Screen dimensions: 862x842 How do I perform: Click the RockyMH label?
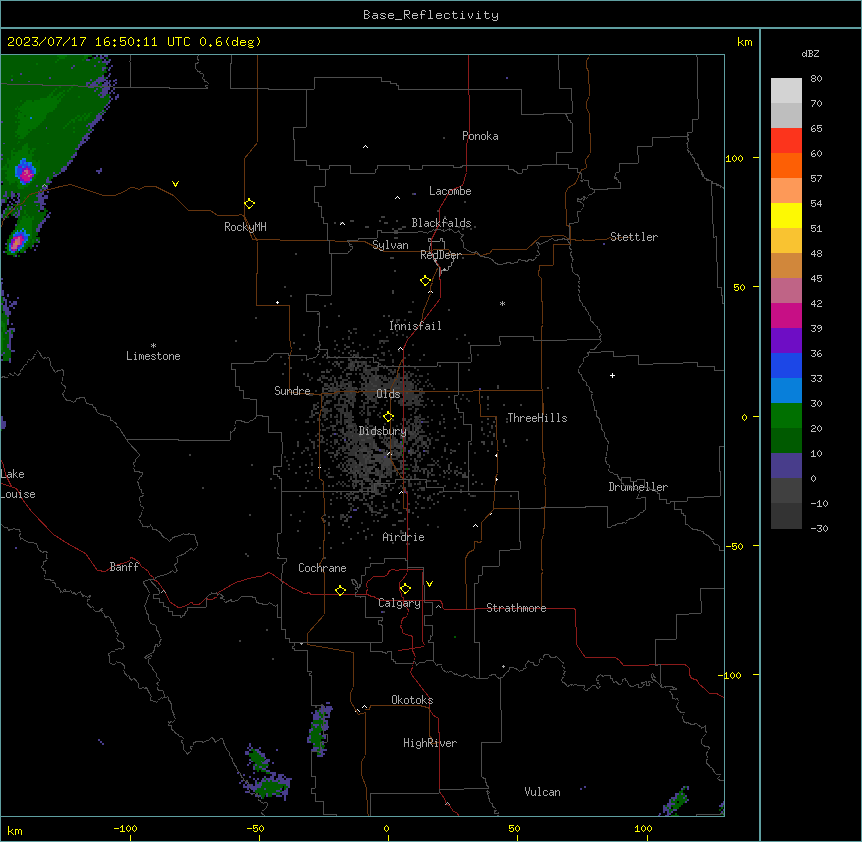pos(245,227)
